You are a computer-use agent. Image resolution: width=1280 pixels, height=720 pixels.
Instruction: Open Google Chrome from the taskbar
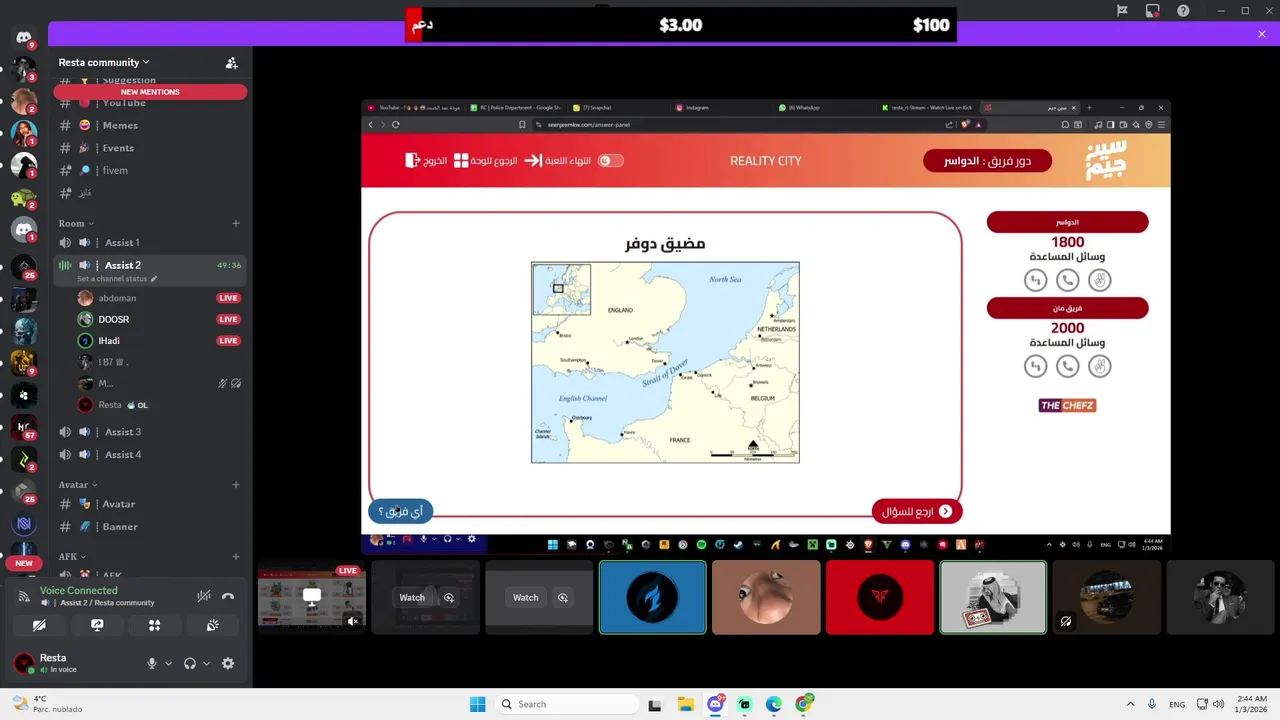[804, 704]
